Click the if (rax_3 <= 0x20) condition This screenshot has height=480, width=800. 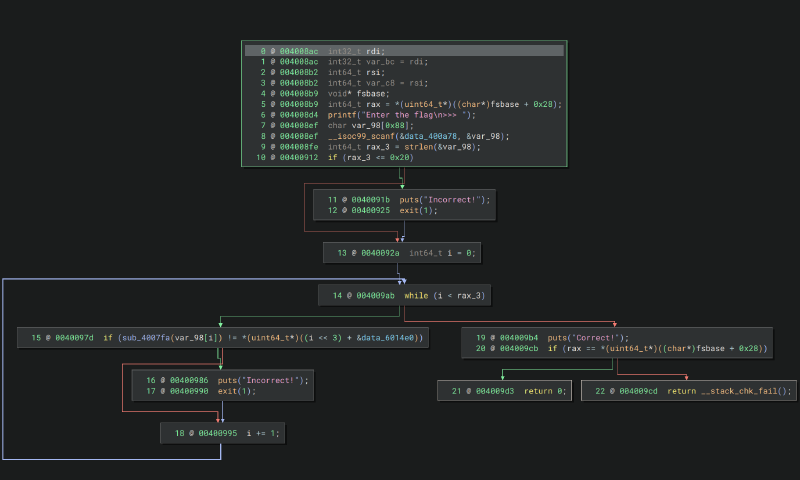coord(370,157)
